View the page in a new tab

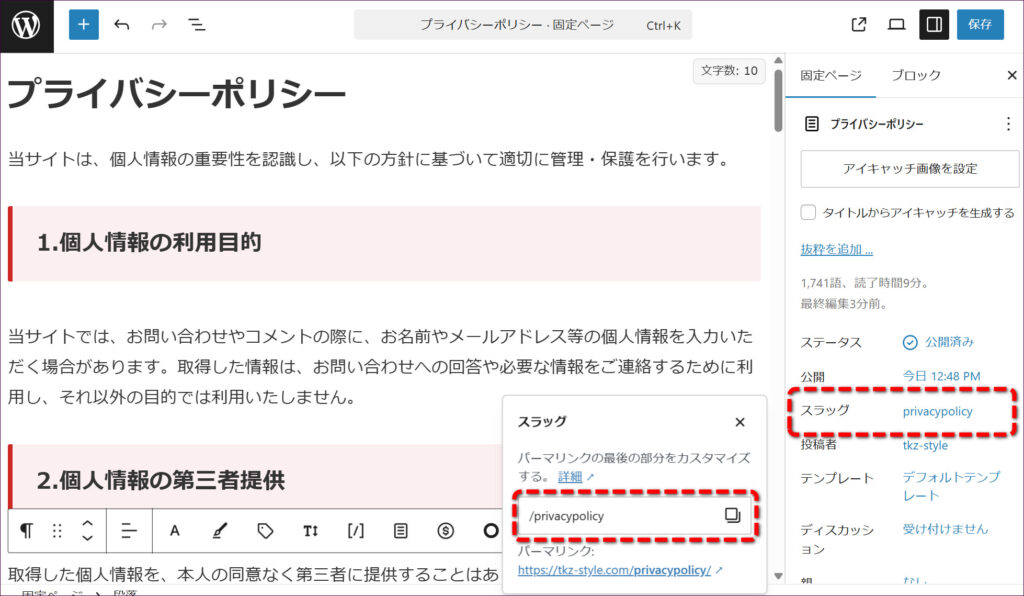point(858,25)
